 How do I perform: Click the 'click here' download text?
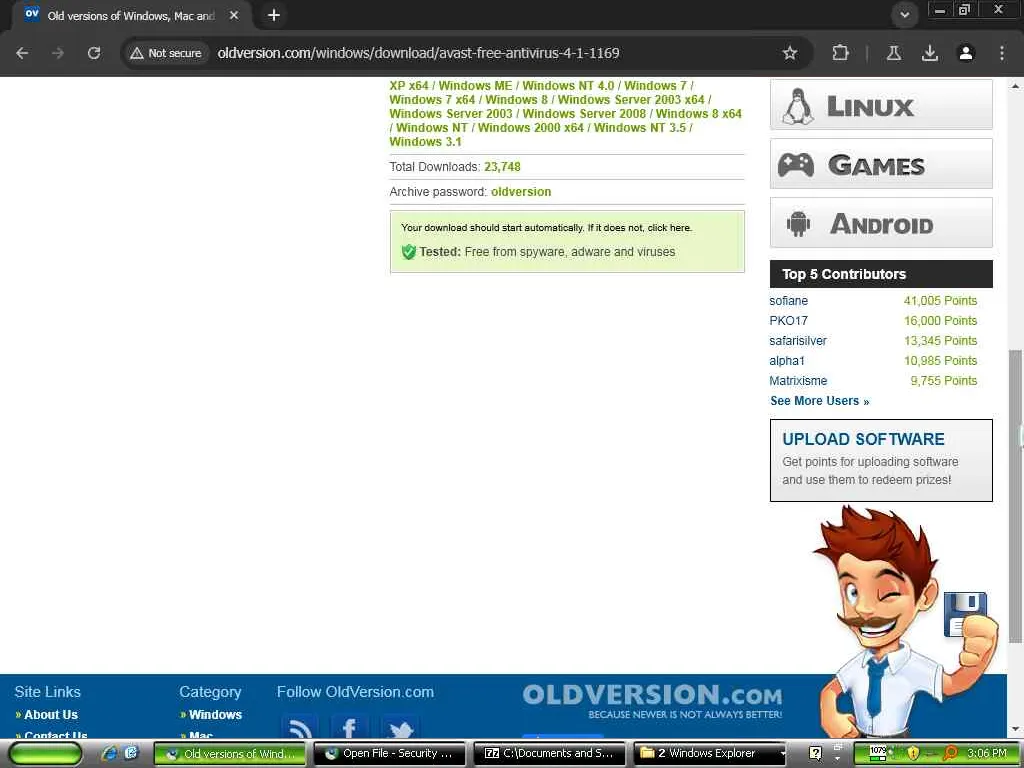(669, 228)
